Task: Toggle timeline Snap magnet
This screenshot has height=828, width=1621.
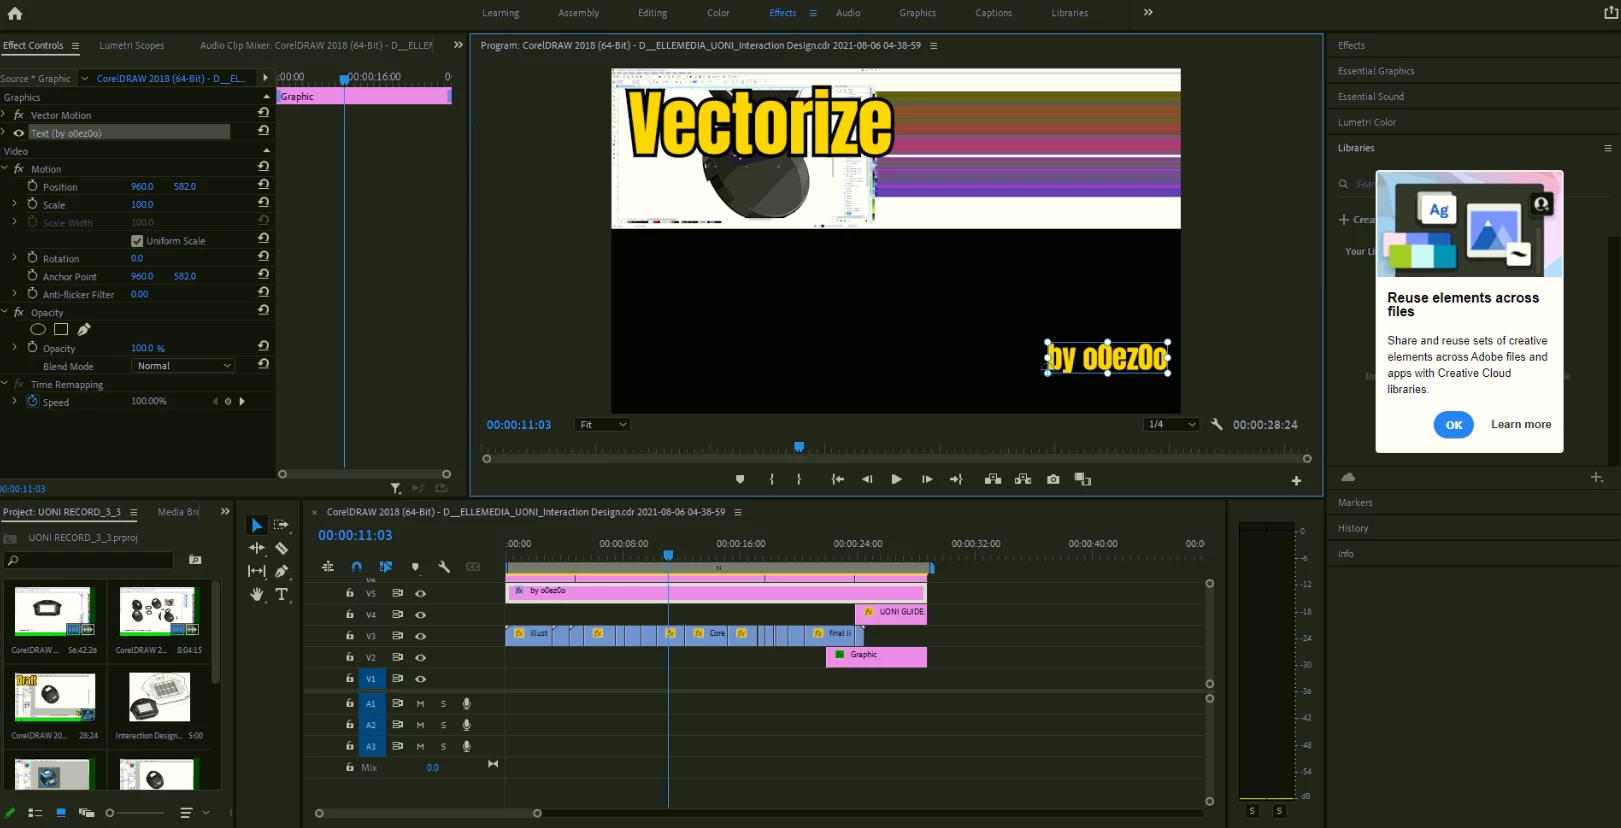Action: click(357, 566)
